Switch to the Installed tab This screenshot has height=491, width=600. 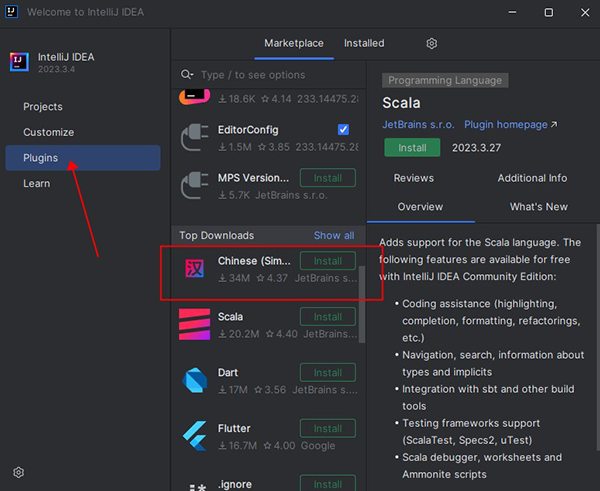[x=364, y=44]
